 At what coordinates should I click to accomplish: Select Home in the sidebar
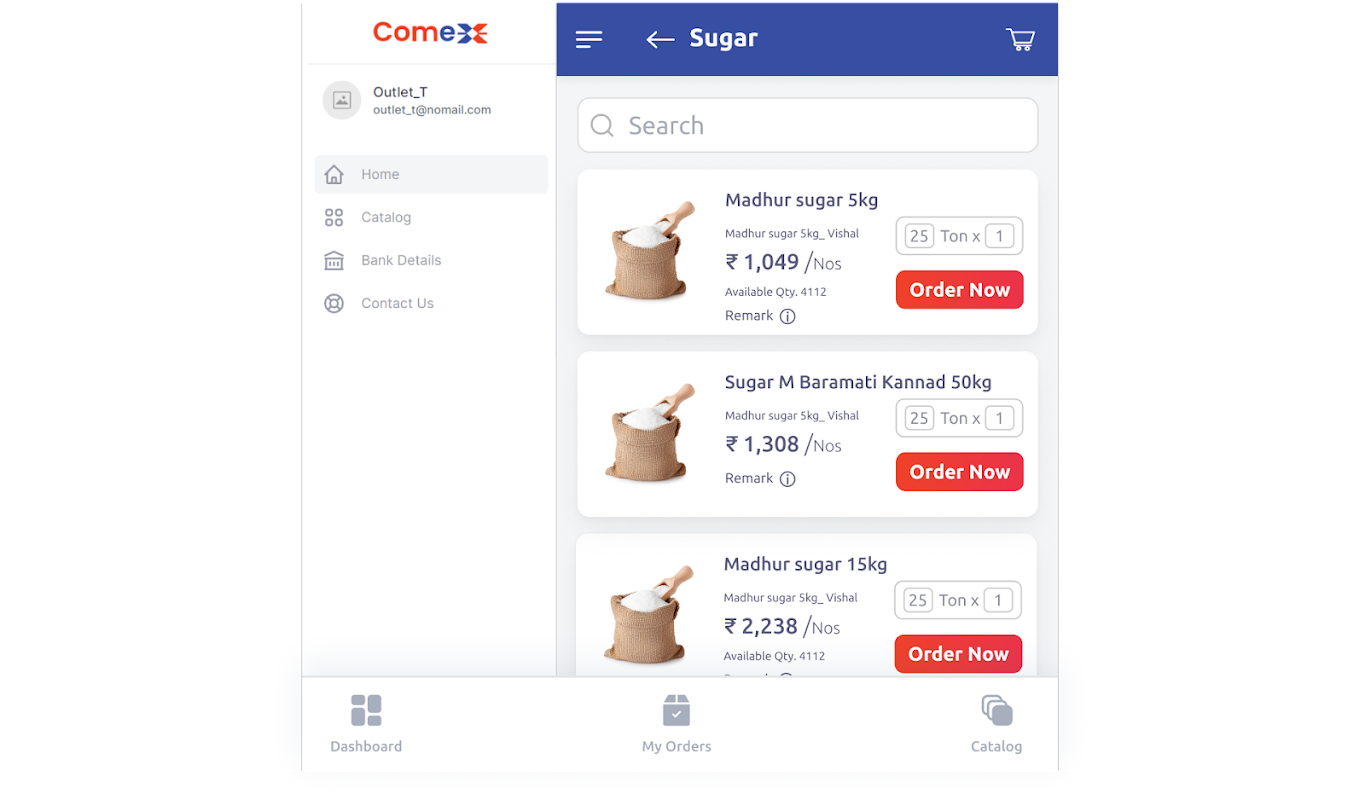(x=431, y=174)
